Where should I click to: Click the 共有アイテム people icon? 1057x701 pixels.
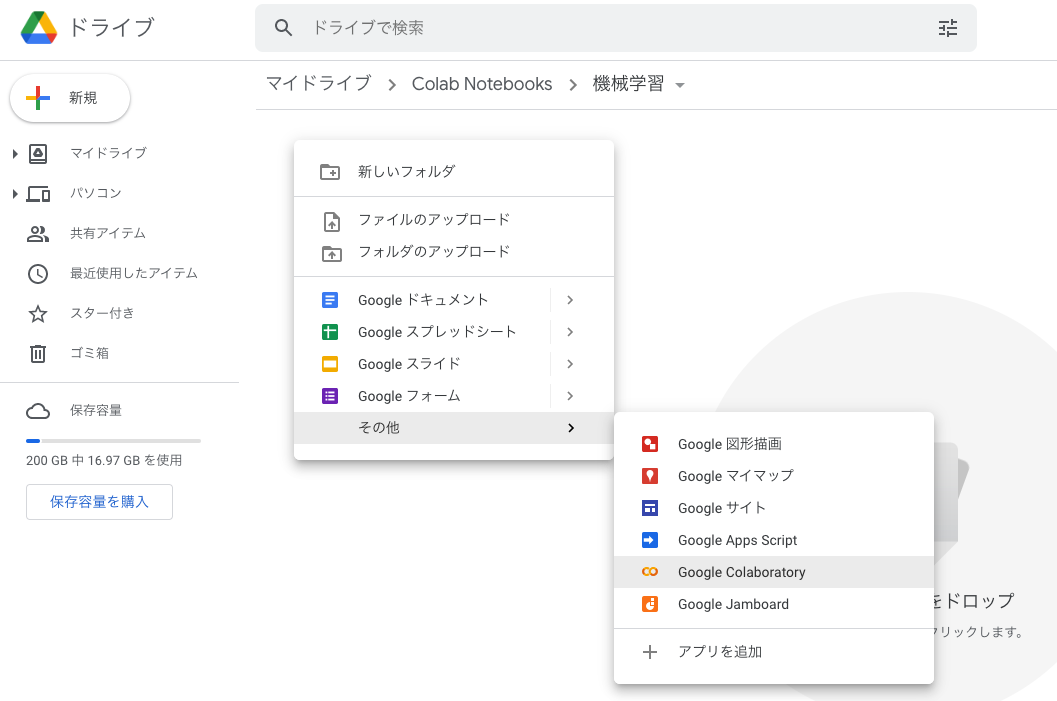point(38,234)
